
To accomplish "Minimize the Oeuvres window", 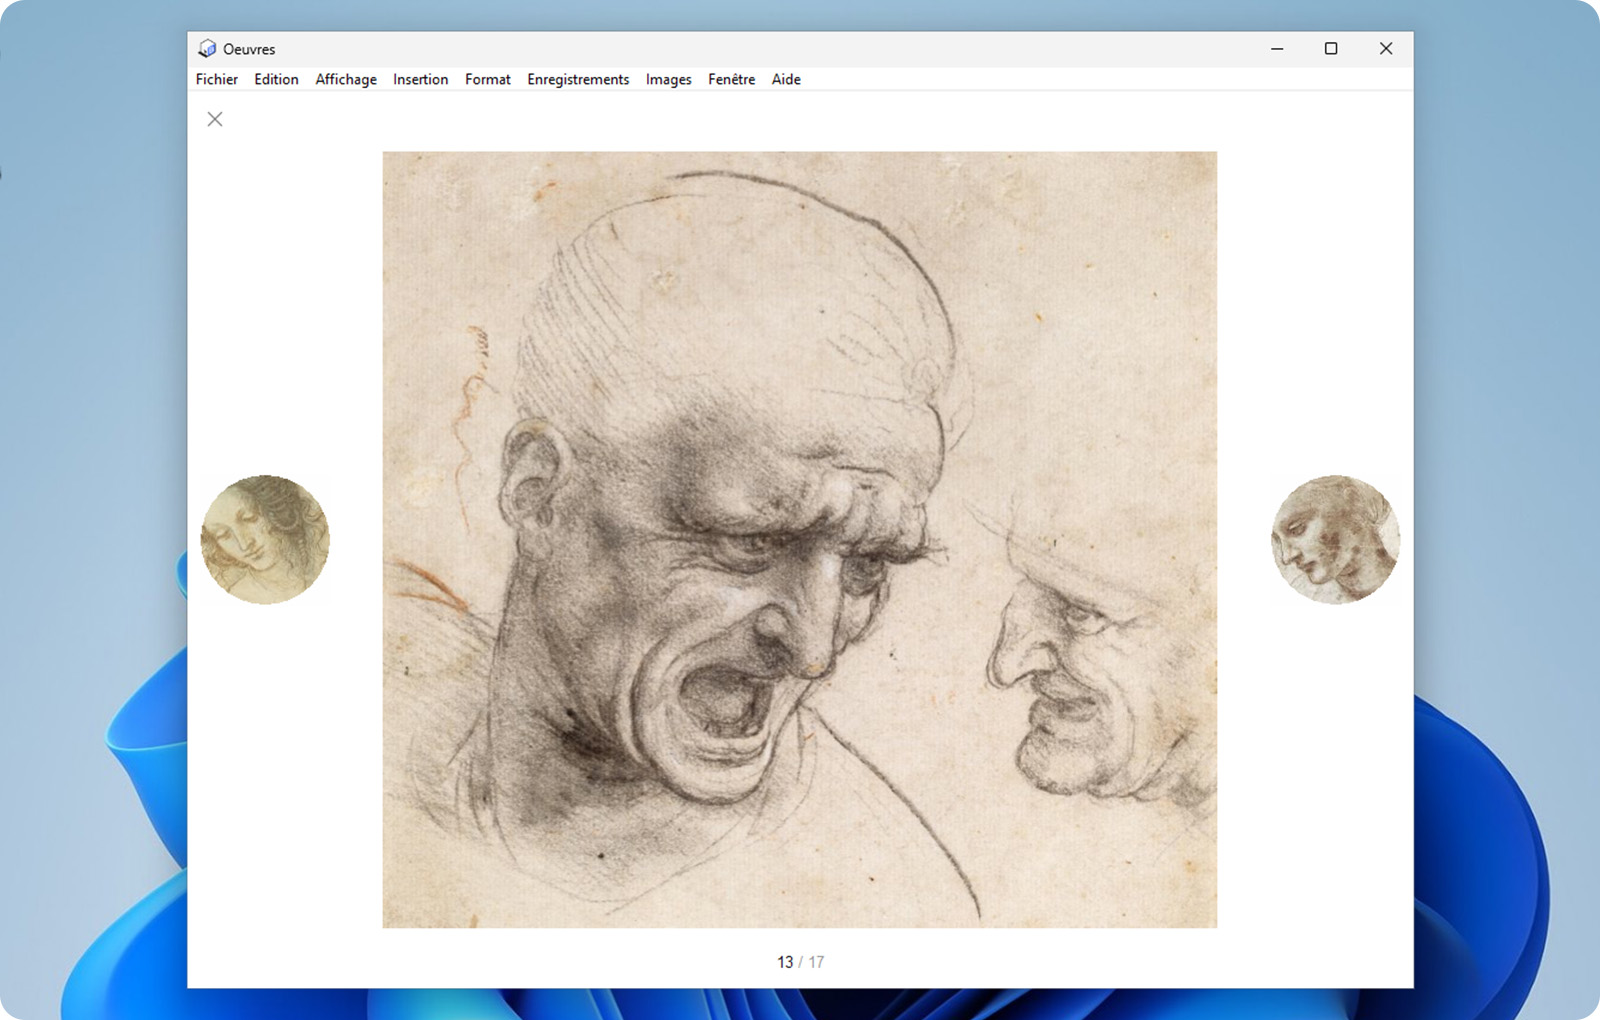I will 1277,48.
